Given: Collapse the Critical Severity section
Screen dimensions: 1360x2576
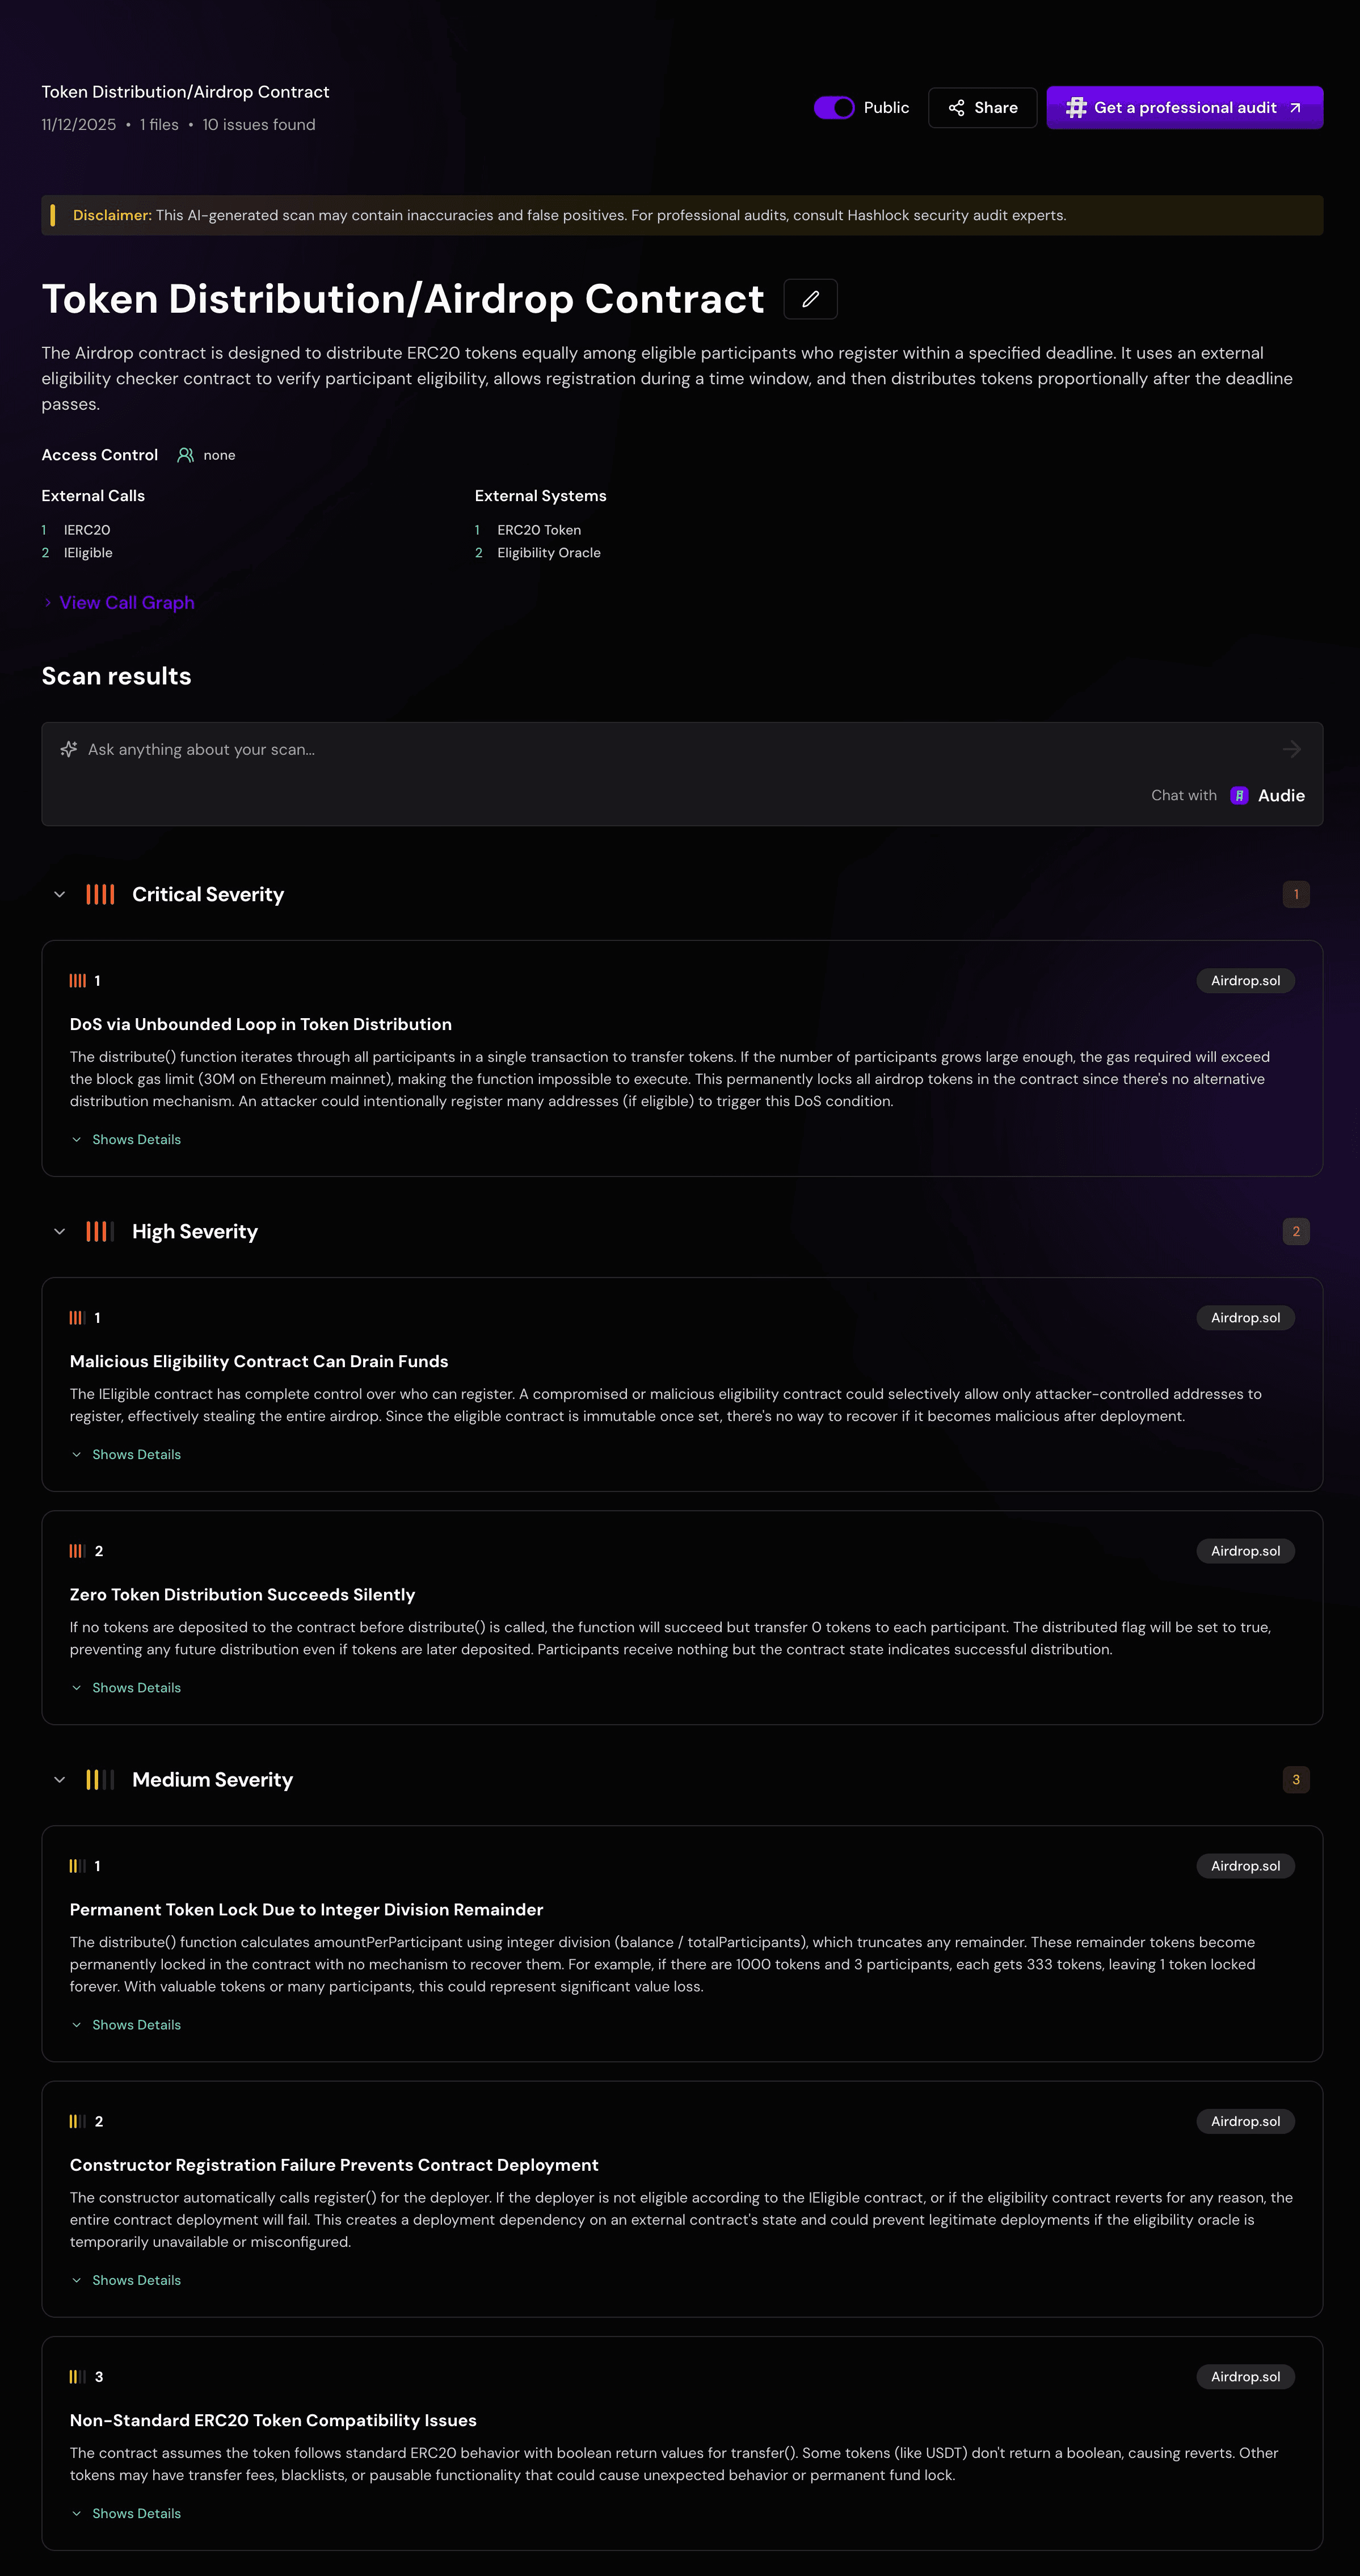Looking at the screenshot, I should tap(60, 894).
